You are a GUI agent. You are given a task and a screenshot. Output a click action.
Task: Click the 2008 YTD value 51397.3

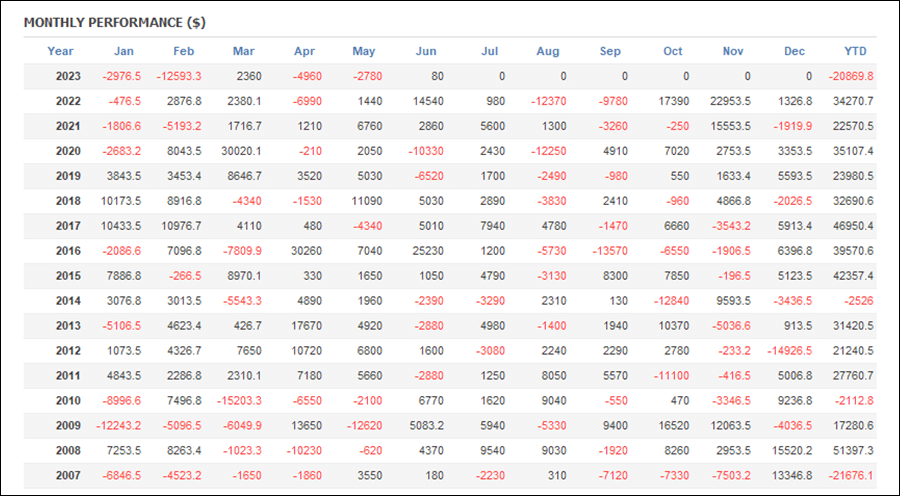coord(853,451)
